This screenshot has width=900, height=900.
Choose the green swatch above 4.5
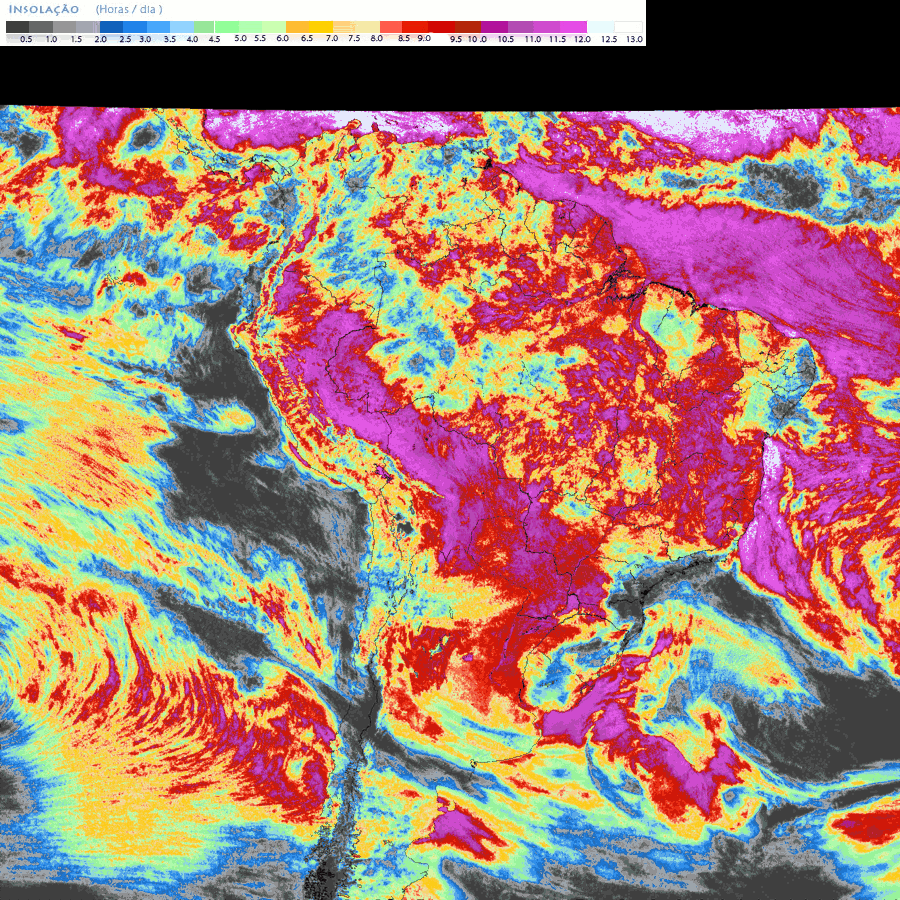tap(204, 27)
